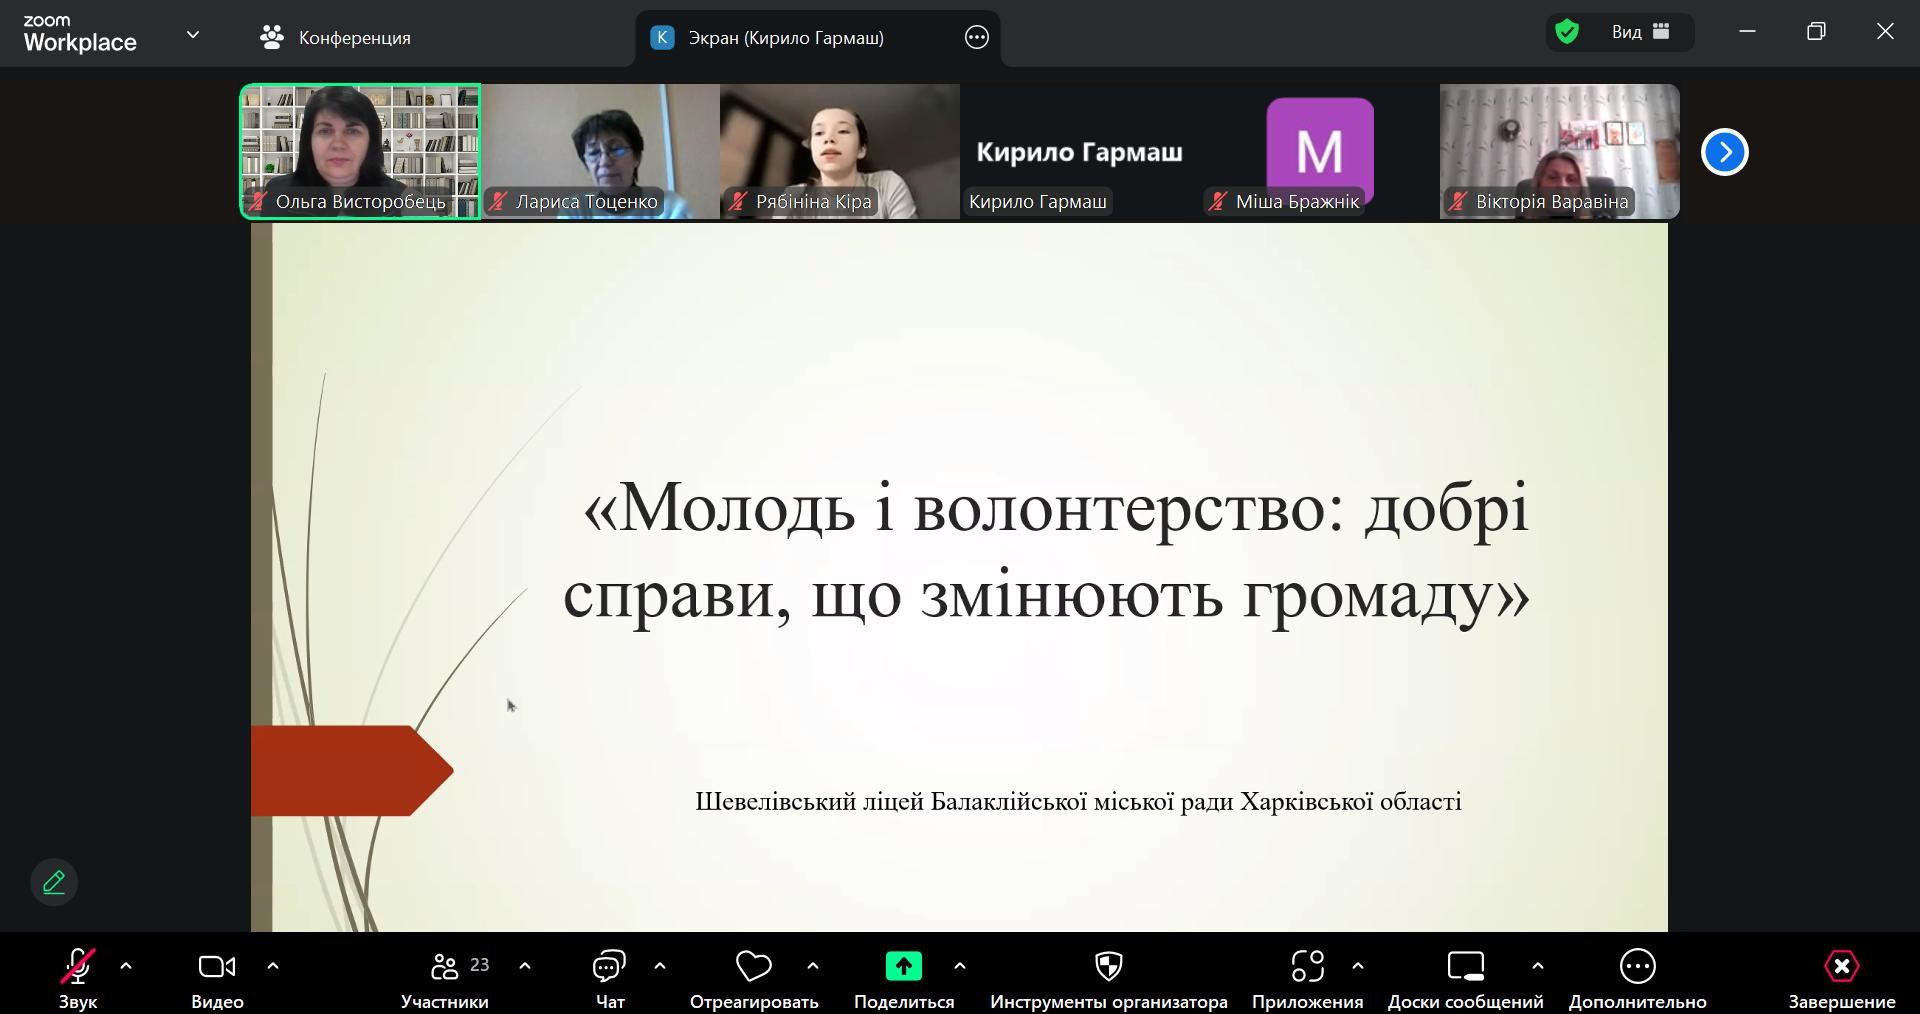Expand Zoom Workplace dropdown arrow
The image size is (1920, 1014).
(x=193, y=33)
